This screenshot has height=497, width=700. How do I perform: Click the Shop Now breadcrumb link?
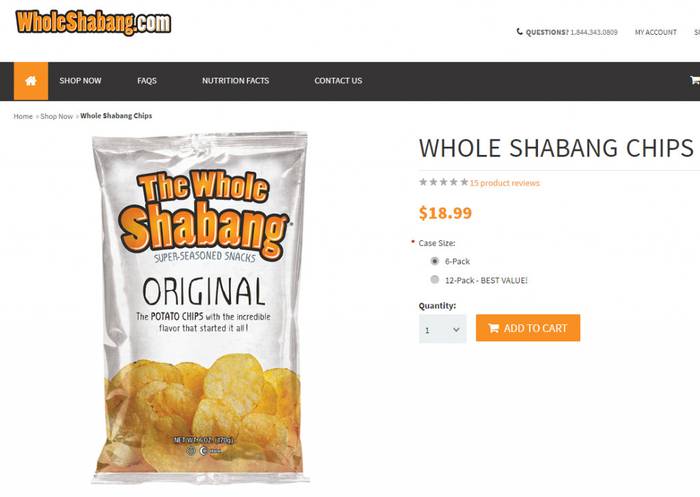[x=56, y=116]
